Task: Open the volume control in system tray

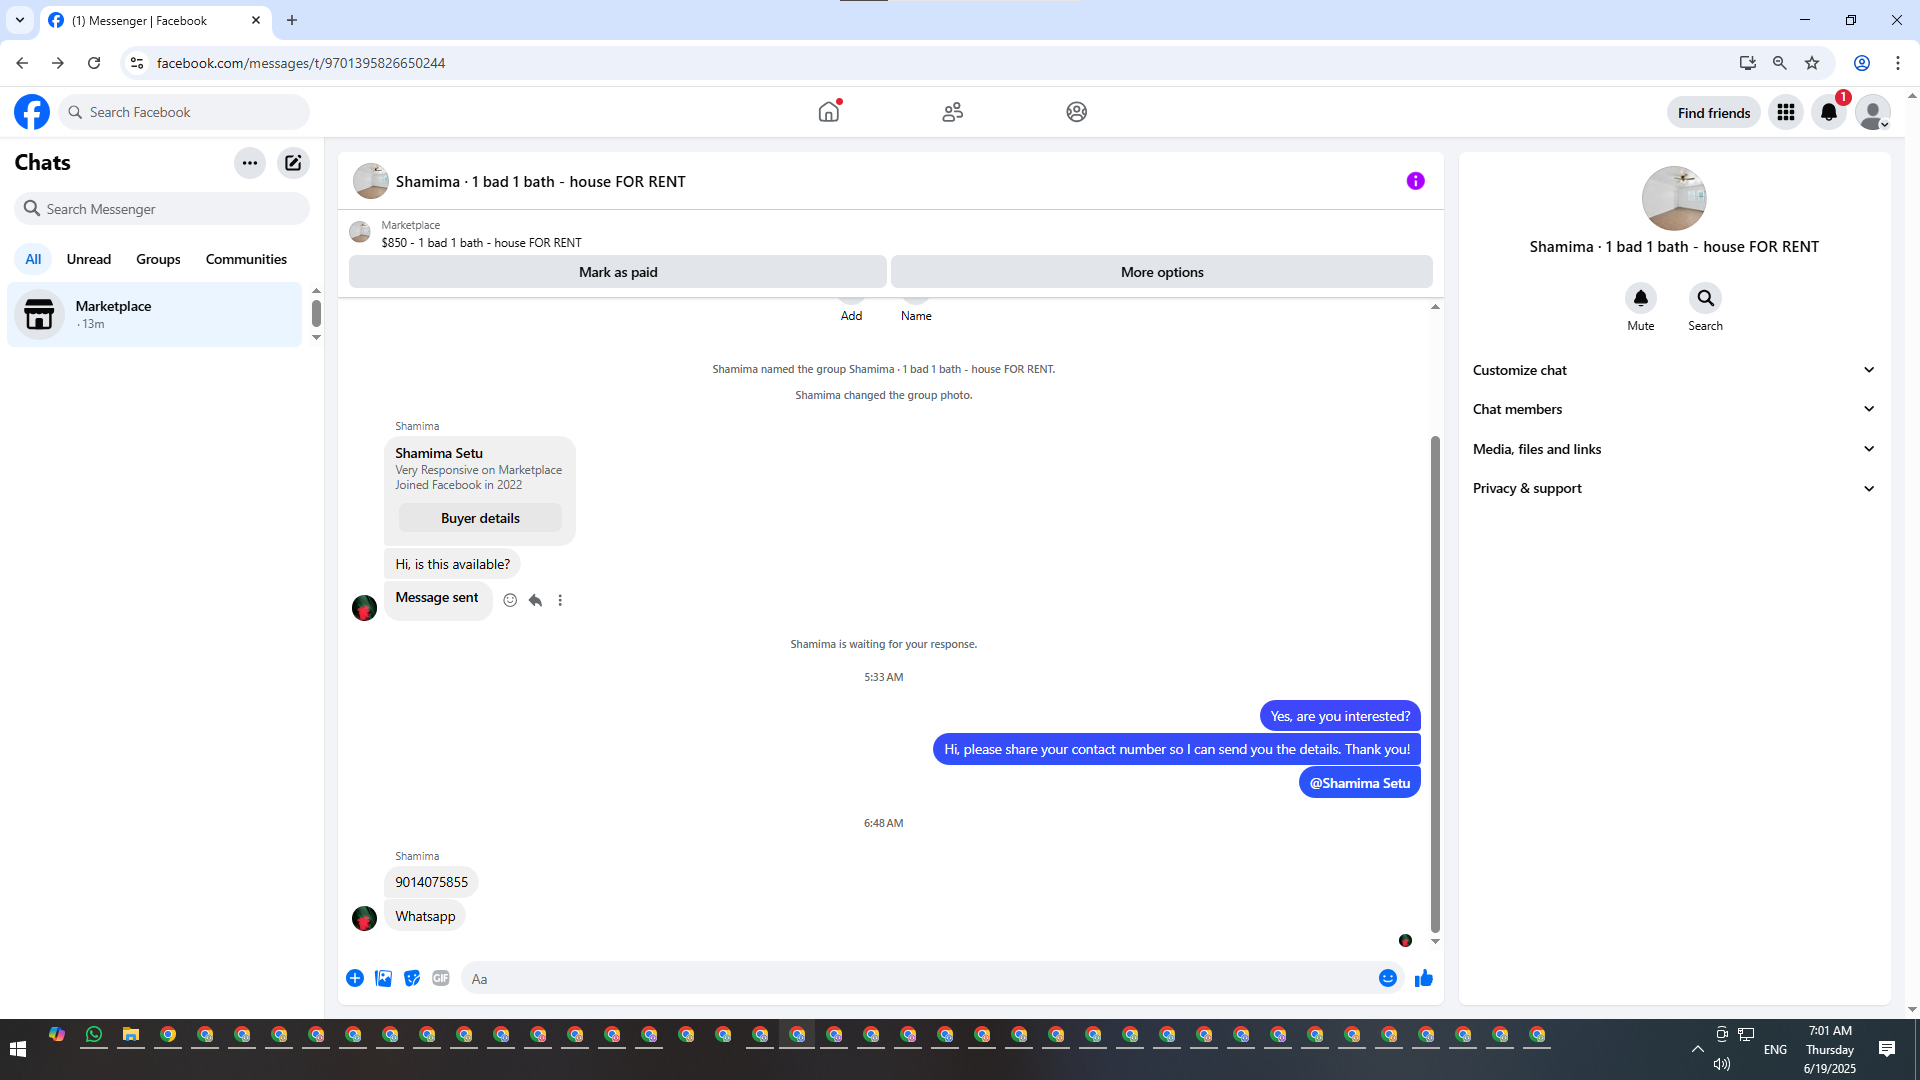Action: click(x=1722, y=1064)
